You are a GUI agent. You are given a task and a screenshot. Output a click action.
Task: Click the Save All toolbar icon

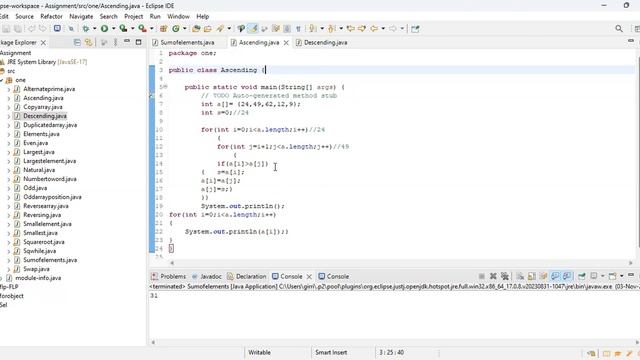pos(18,29)
